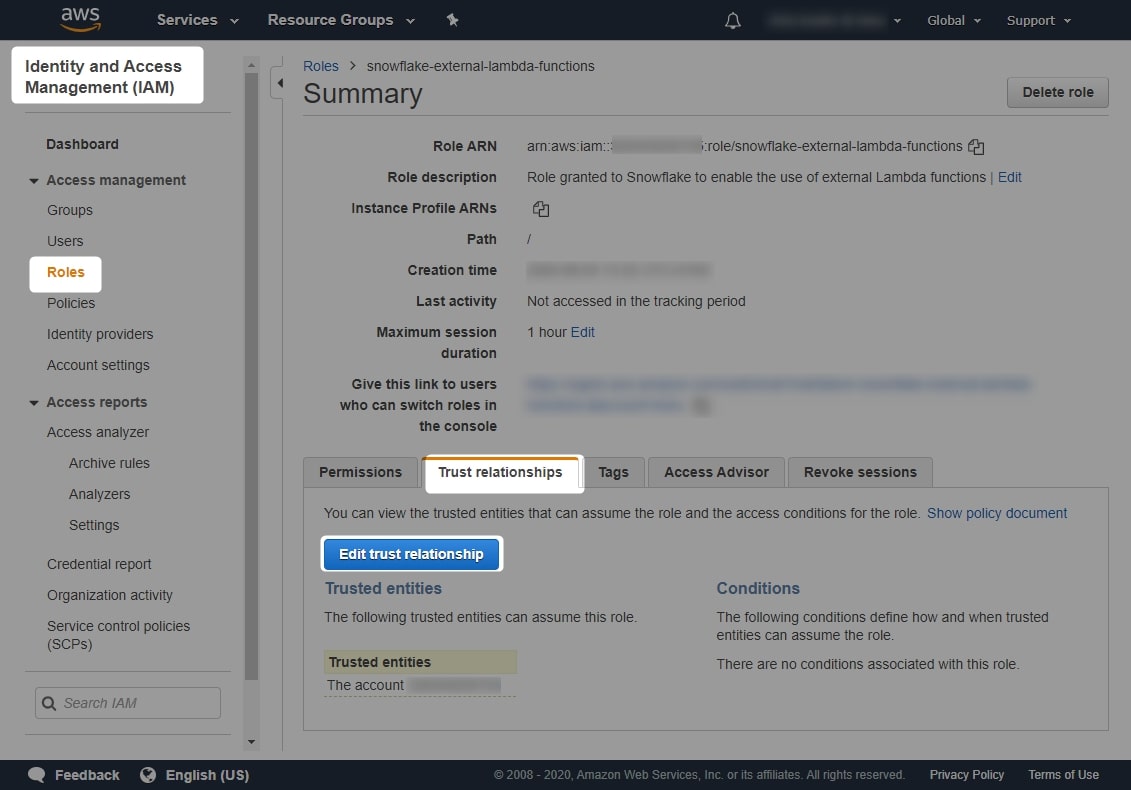The width and height of the screenshot is (1131, 790).
Task: Open Groups in the sidebar
Action: 70,211
